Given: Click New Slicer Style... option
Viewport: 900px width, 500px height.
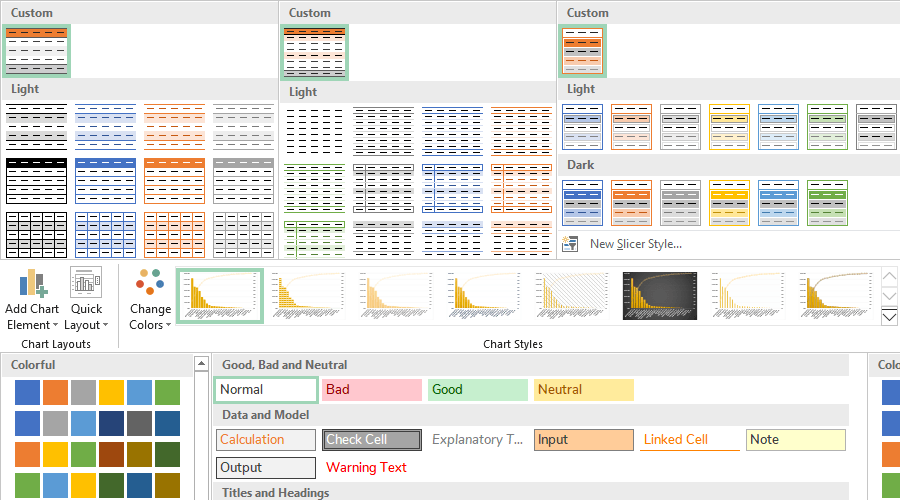Looking at the screenshot, I should pos(635,244).
